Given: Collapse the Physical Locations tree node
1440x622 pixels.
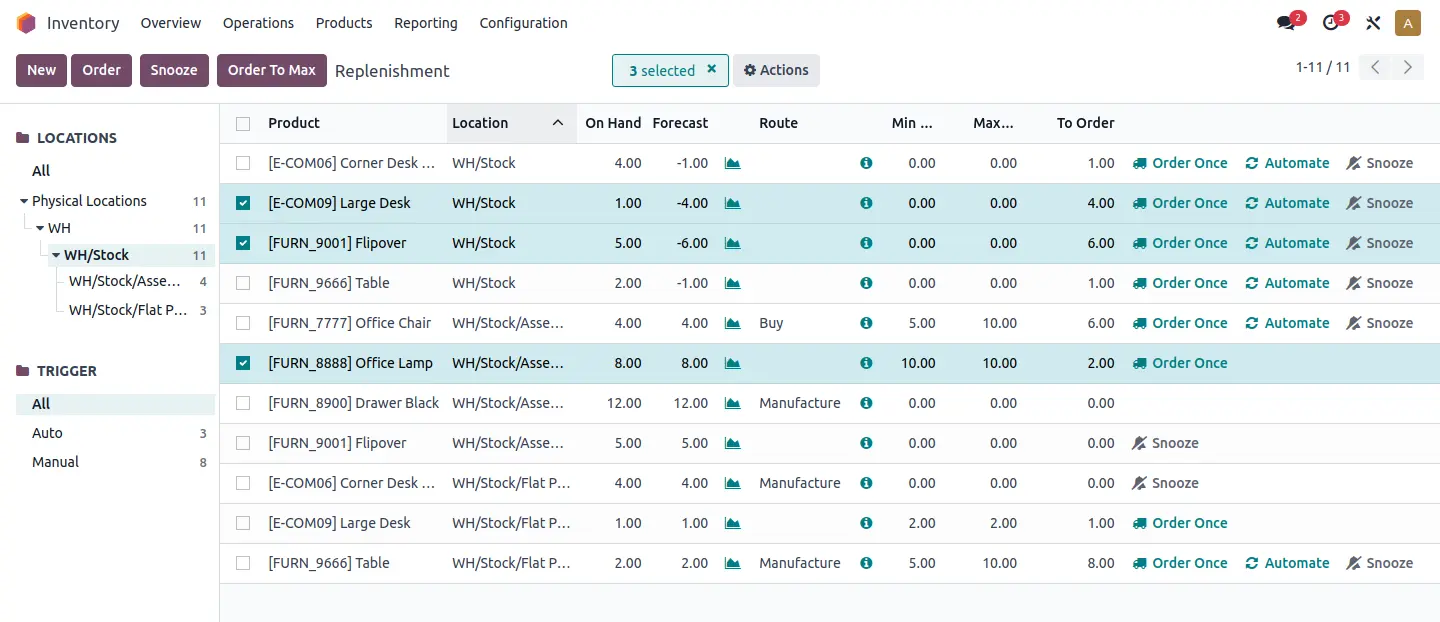Looking at the screenshot, I should coord(24,201).
